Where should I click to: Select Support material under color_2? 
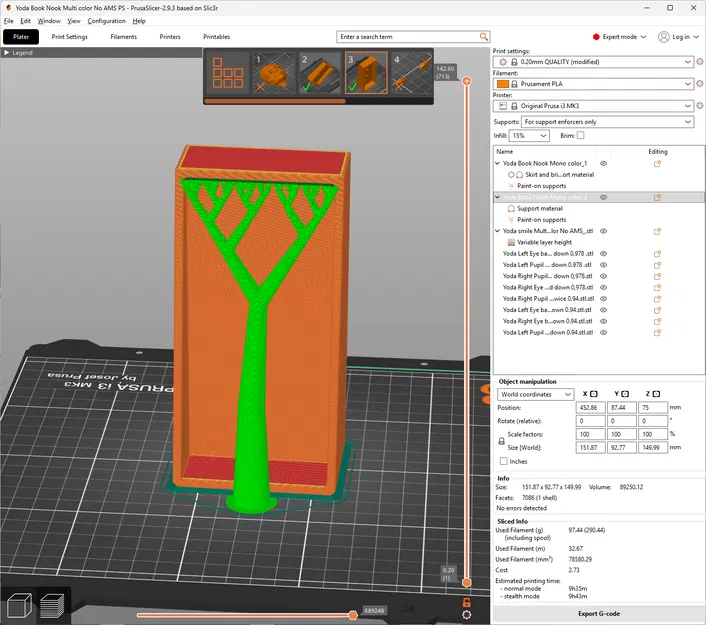(x=539, y=208)
